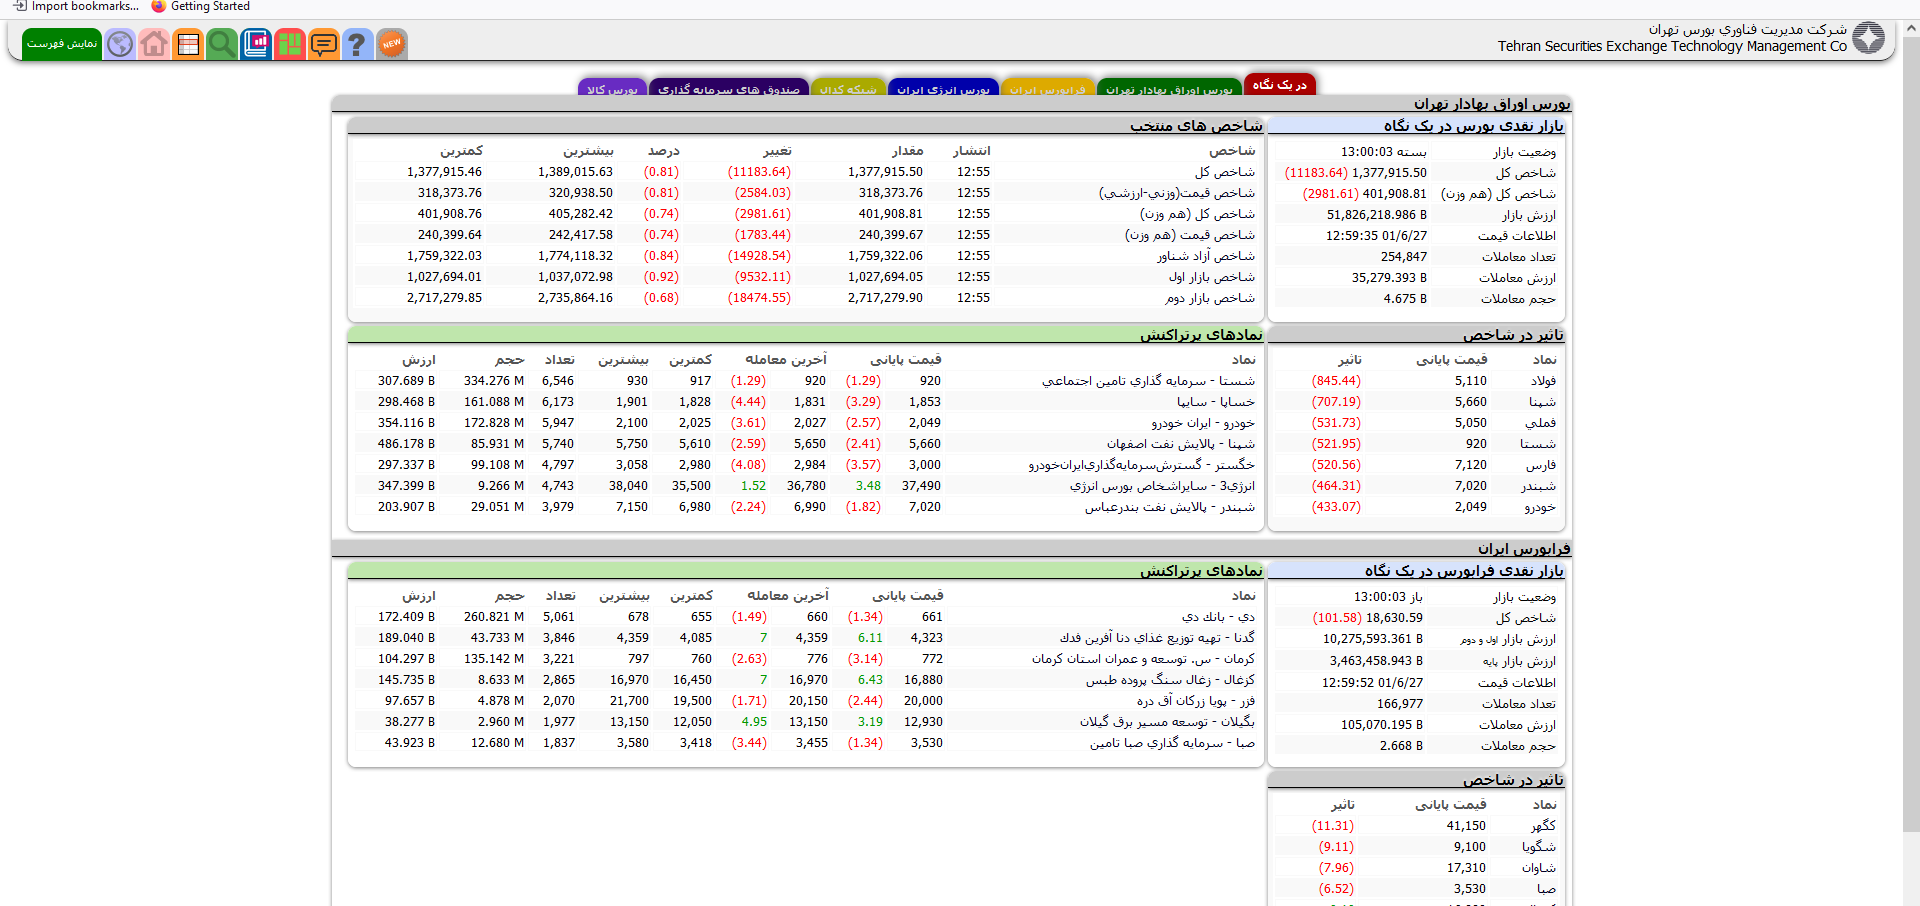
Task: Open Import bookmarks in bookmarks bar
Action: point(76,7)
